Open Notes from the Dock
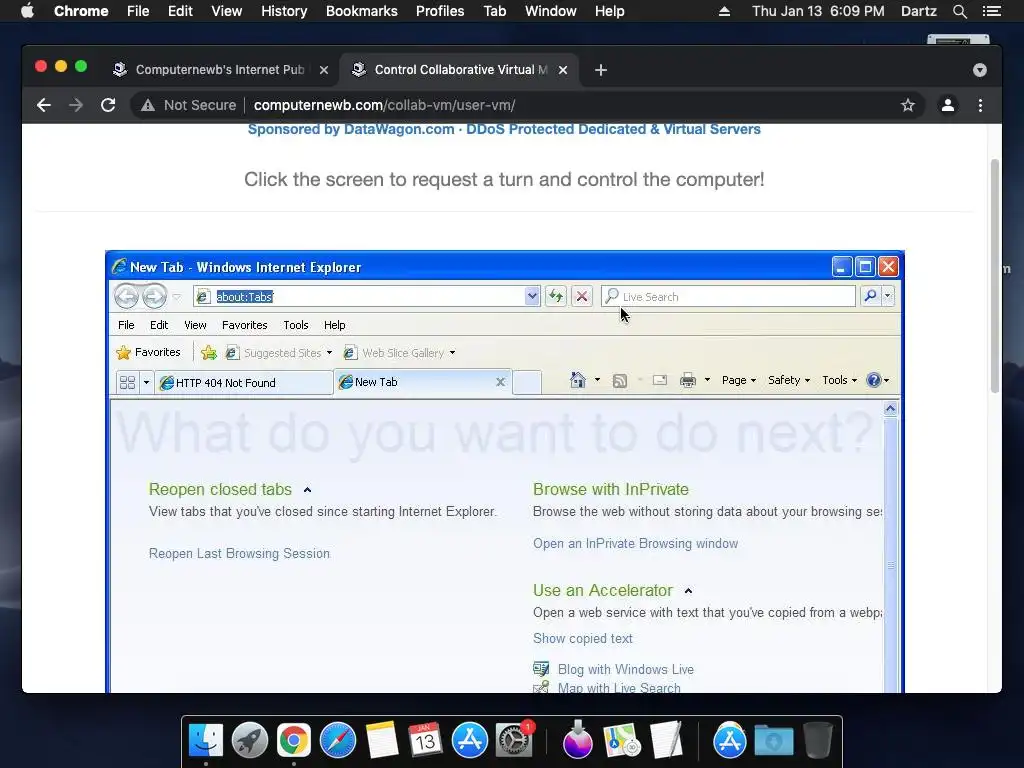Image resolution: width=1024 pixels, height=768 pixels. pos(381,741)
